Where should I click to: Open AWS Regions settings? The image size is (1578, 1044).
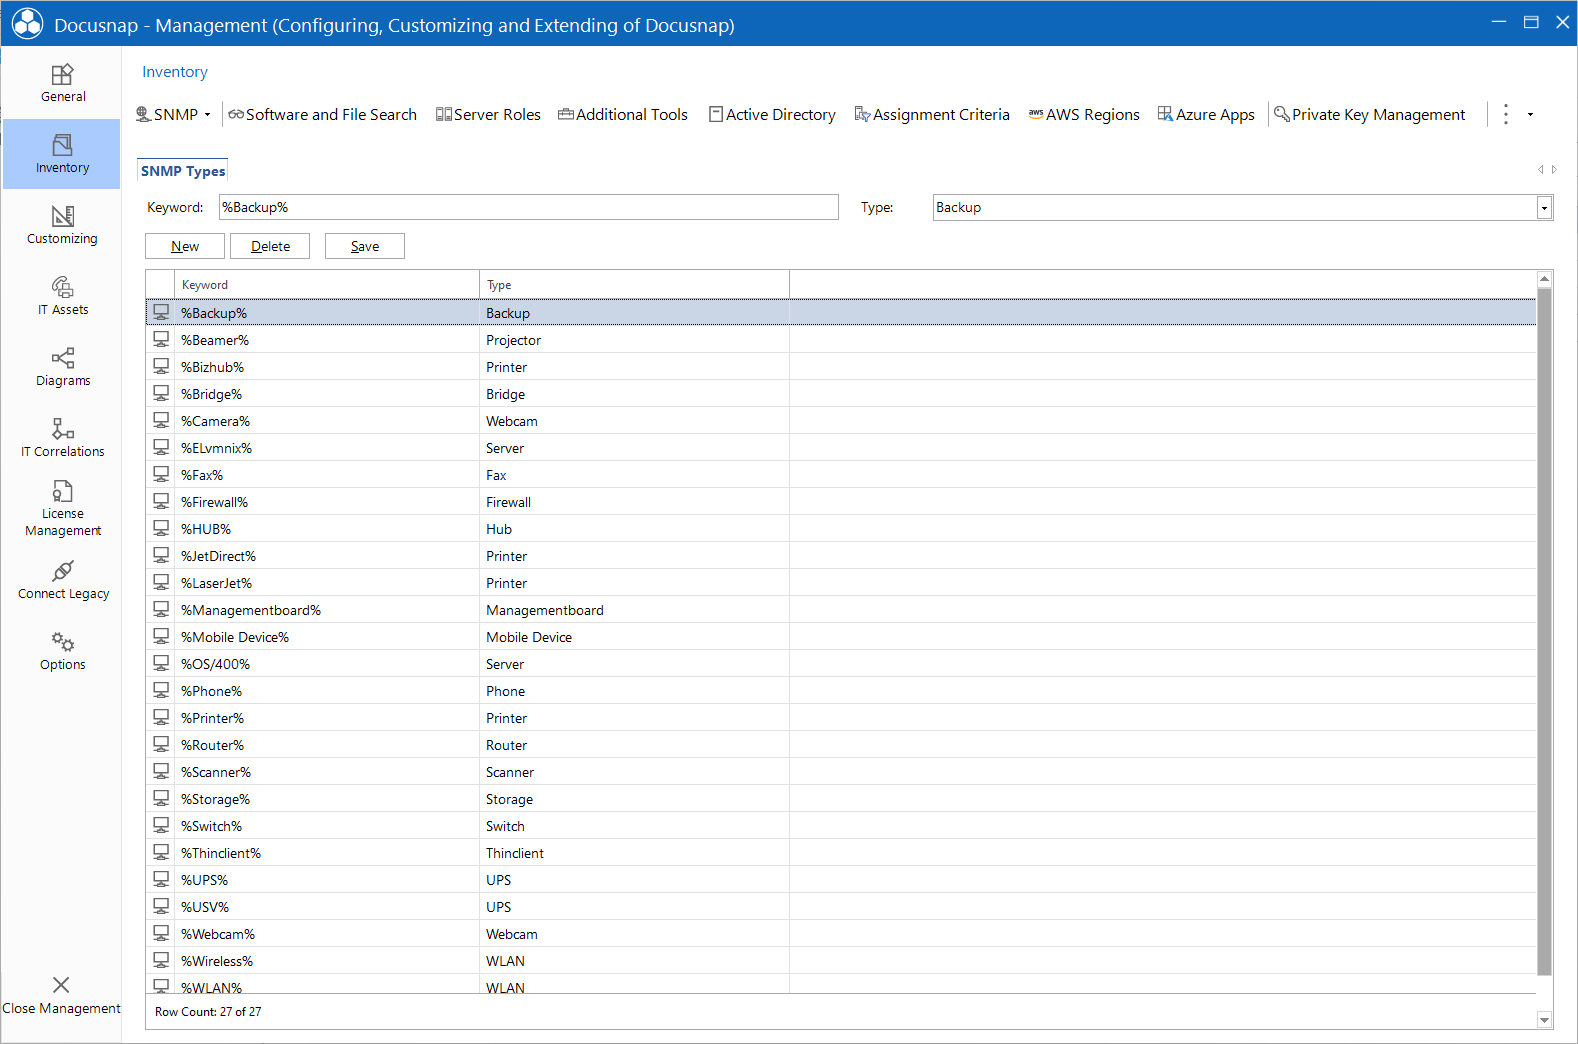coord(1084,115)
